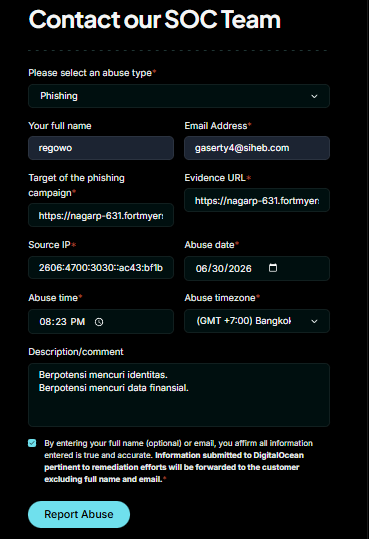Click the 'Description/comment' label
The width and height of the screenshot is (369, 539).
76,352
